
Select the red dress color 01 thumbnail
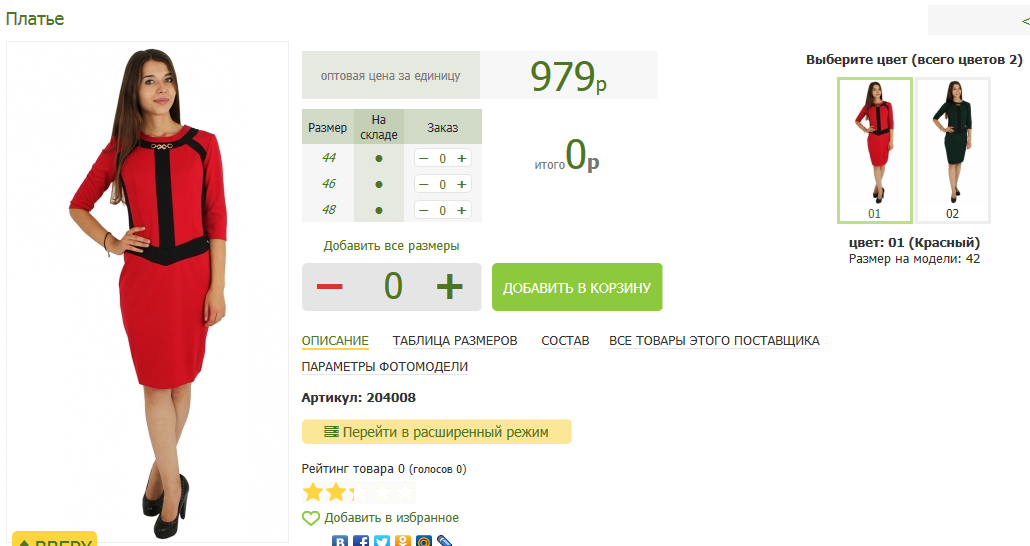874,150
